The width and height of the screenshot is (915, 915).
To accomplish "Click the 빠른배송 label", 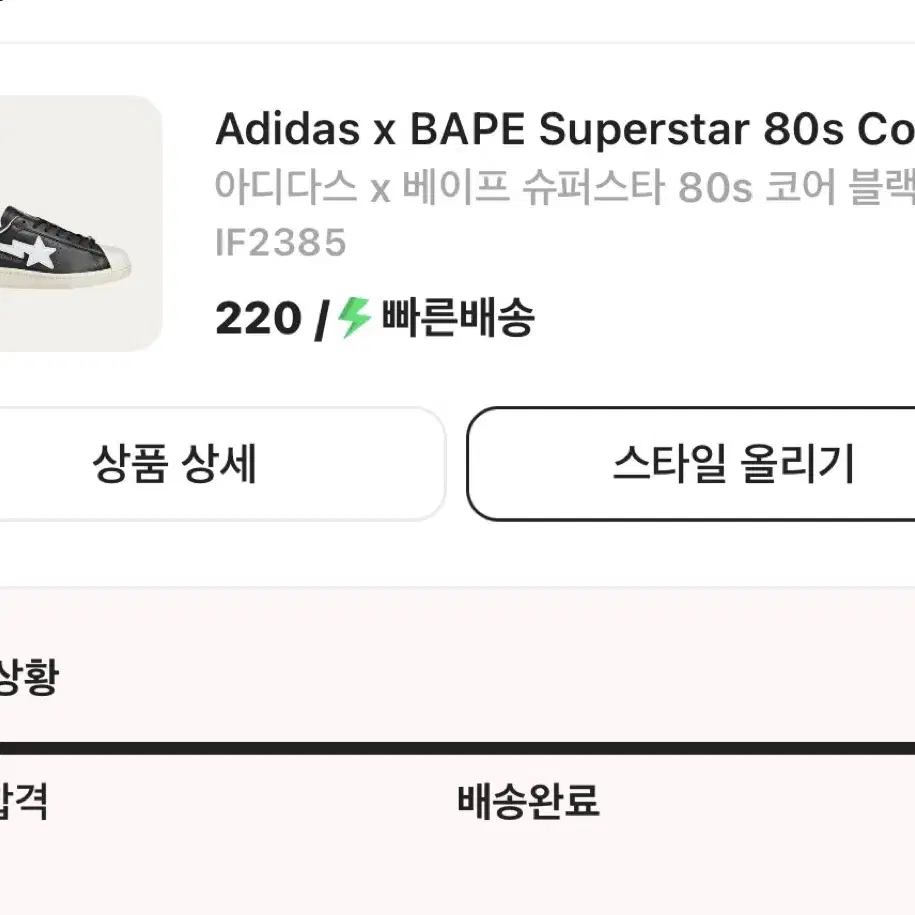I will coord(459,317).
